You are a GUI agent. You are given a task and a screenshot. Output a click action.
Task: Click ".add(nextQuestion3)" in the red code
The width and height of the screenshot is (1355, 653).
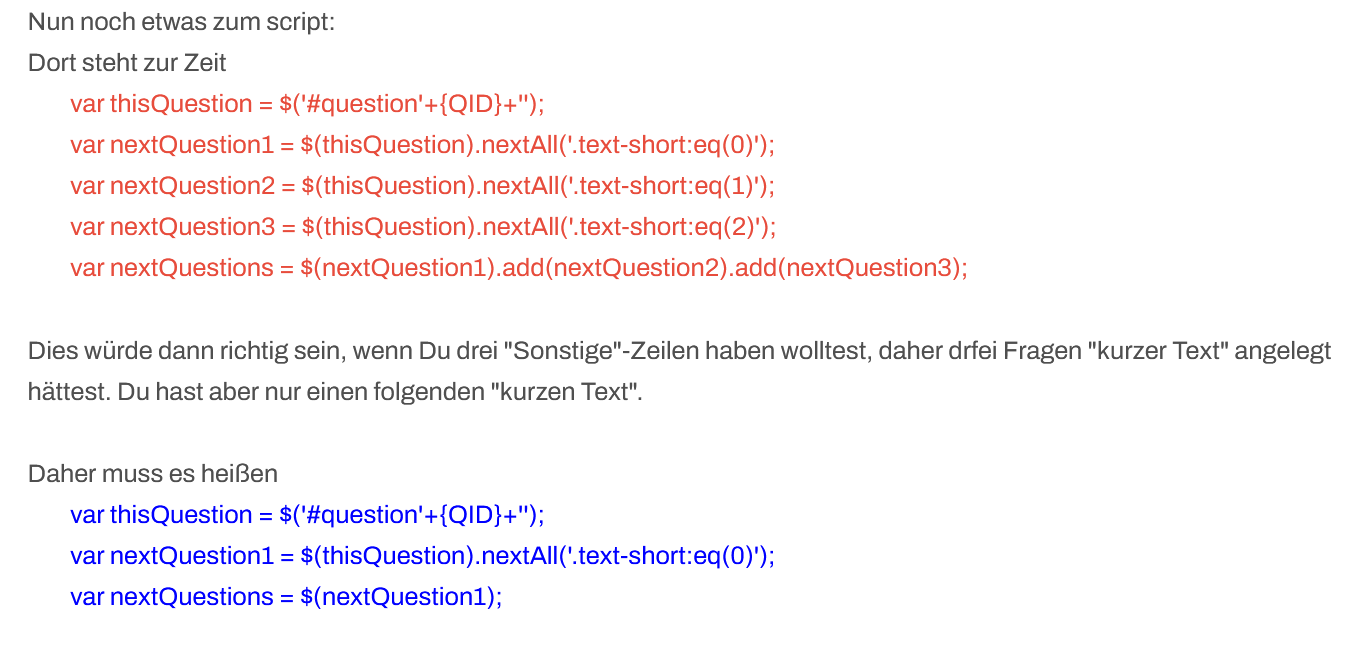point(851,268)
